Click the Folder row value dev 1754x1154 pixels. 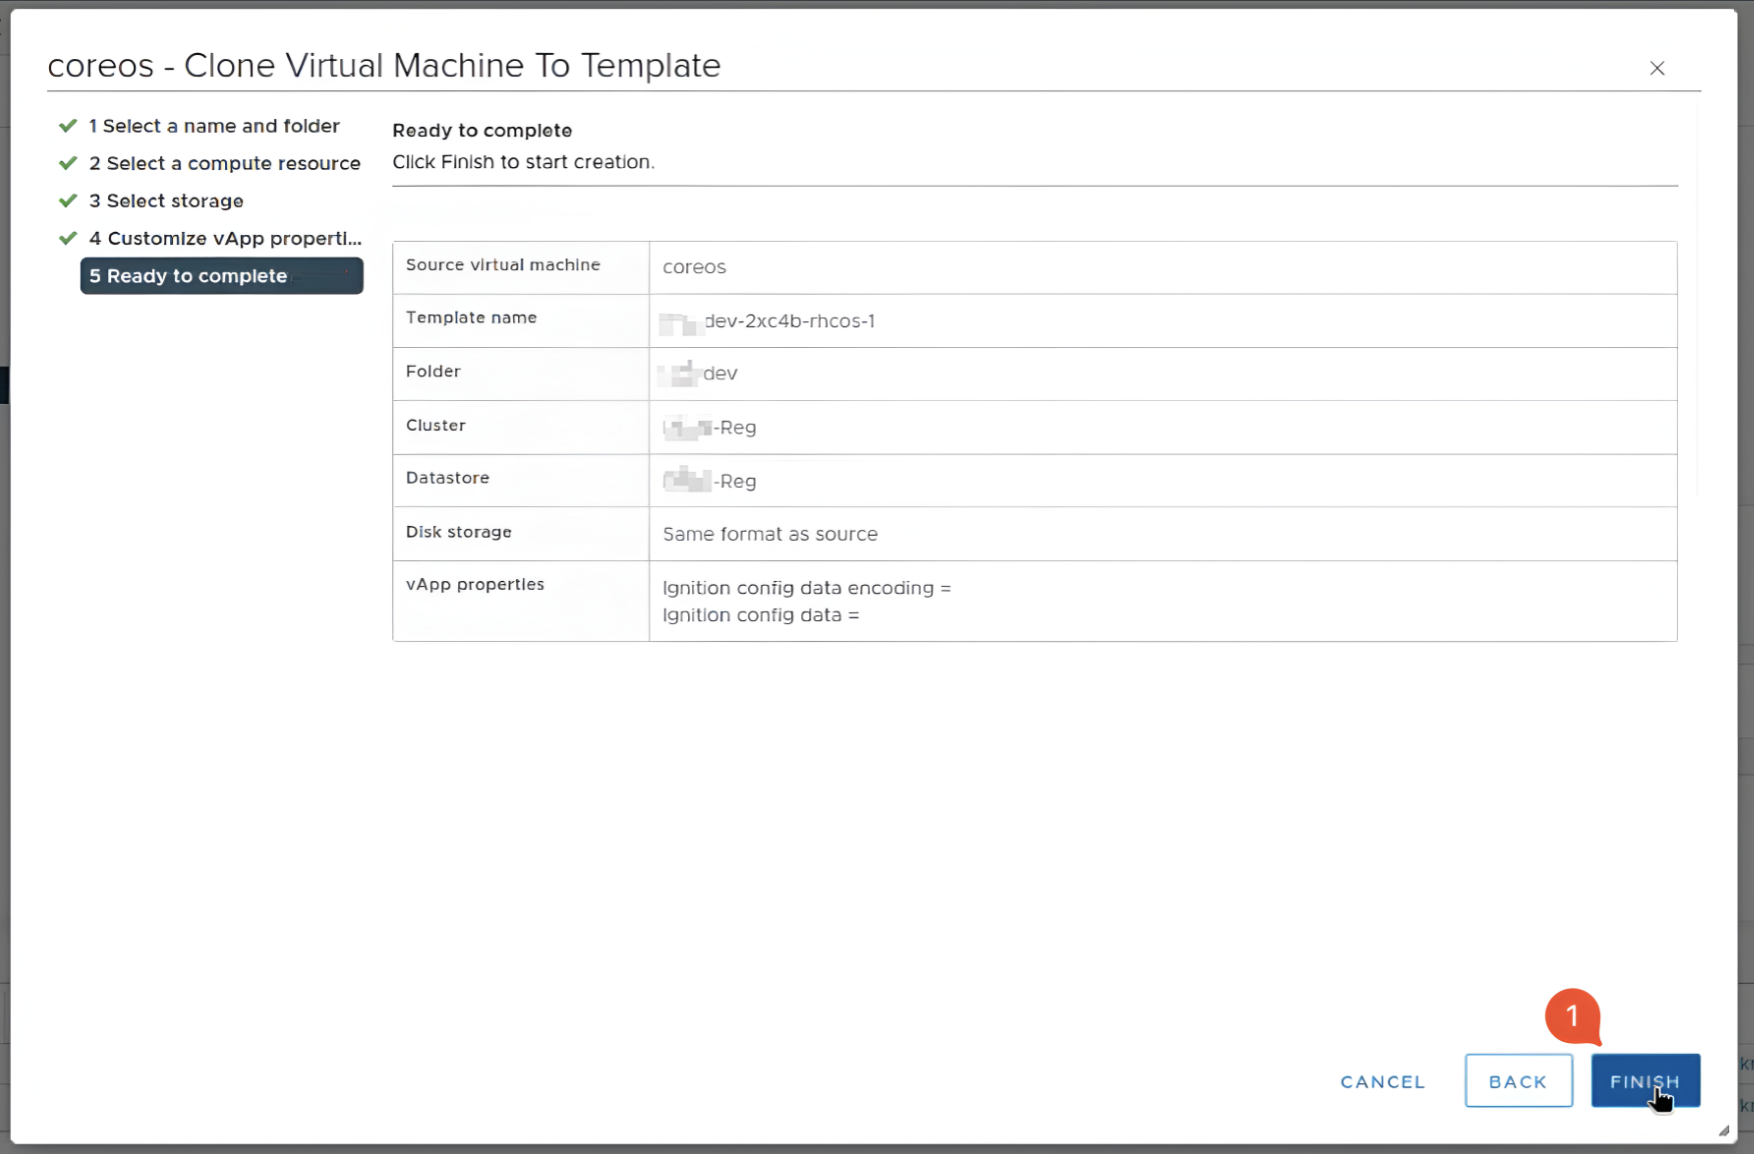click(719, 374)
